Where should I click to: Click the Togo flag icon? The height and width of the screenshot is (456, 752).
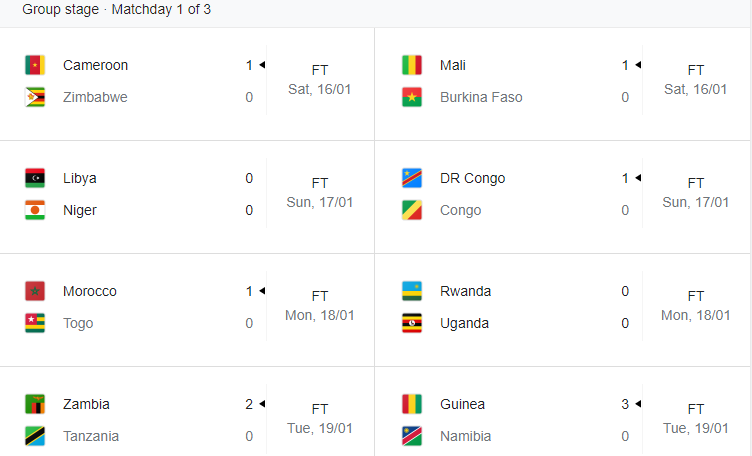(35, 323)
